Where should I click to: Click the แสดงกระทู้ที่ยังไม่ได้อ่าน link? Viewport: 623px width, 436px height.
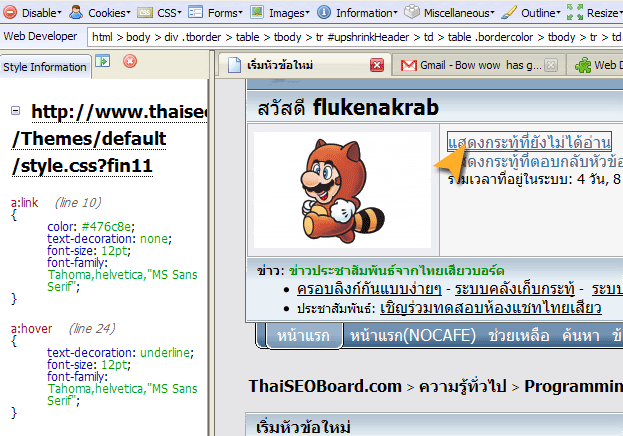(529, 142)
